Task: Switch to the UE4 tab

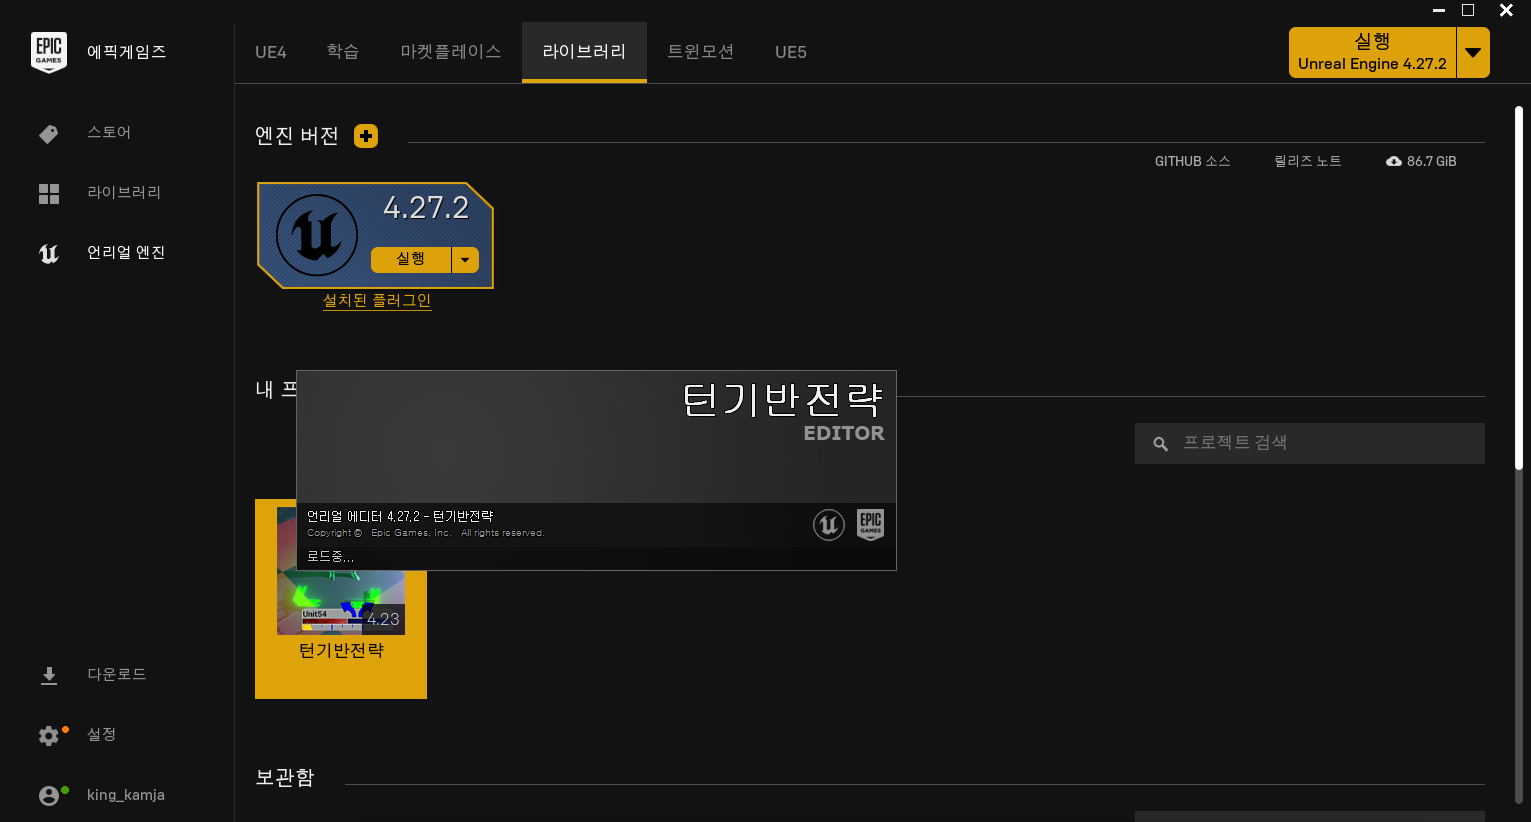Action: point(271,52)
